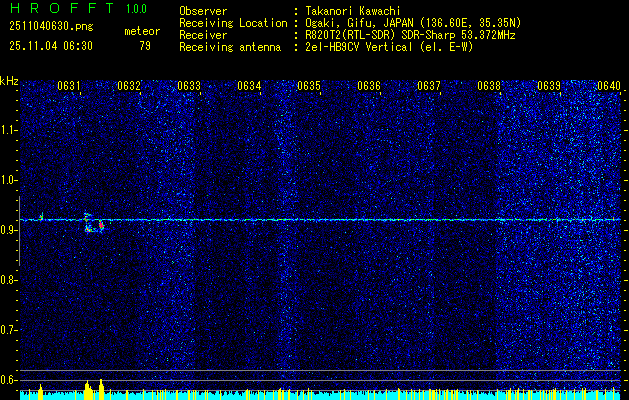The width and height of the screenshot is (629, 400).
Task: Click time marker 0637
Action: (429, 86)
